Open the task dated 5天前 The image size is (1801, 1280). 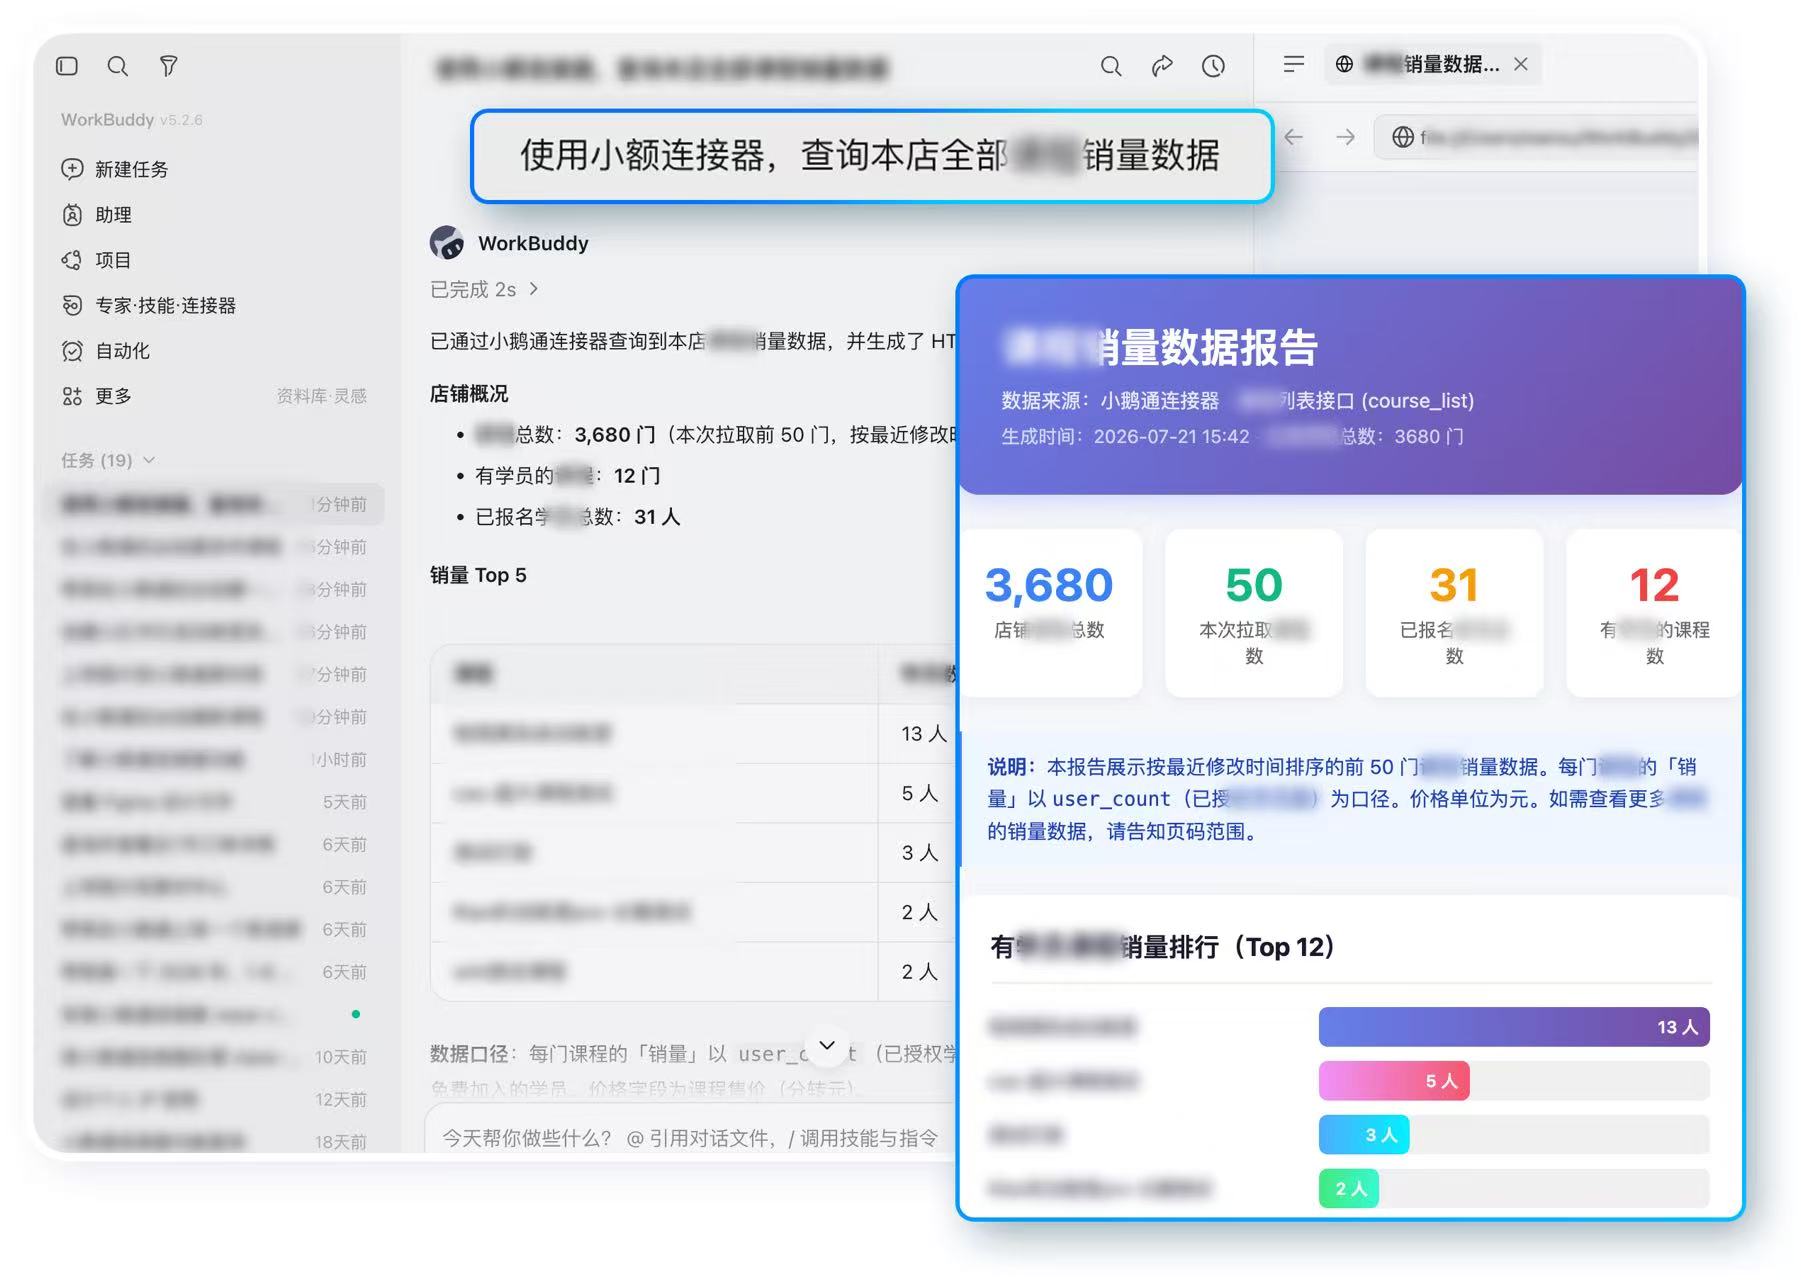coord(215,802)
